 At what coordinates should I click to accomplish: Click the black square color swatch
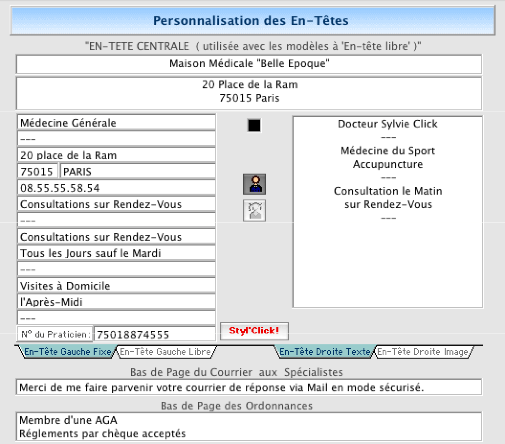pyautogui.click(x=254, y=125)
